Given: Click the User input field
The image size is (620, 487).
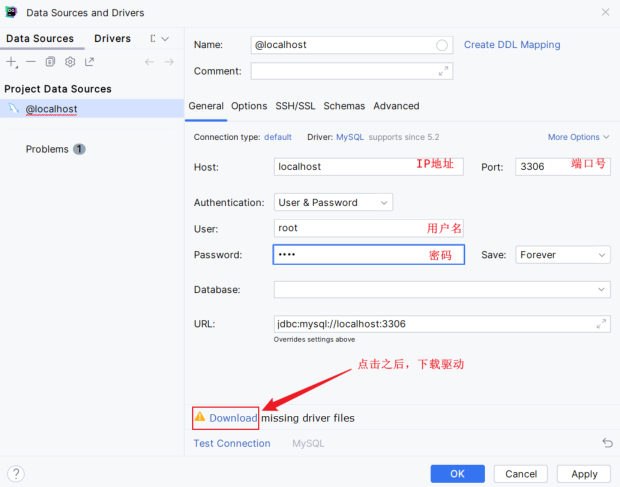Looking at the screenshot, I should coord(369,228).
